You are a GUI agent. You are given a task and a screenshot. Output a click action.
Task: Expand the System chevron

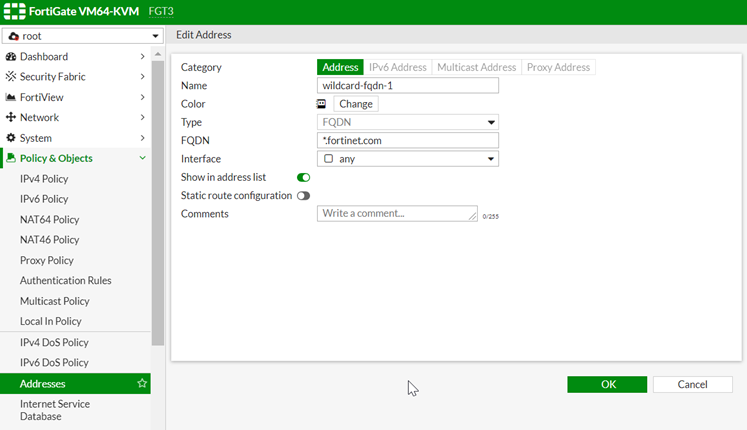(x=142, y=138)
